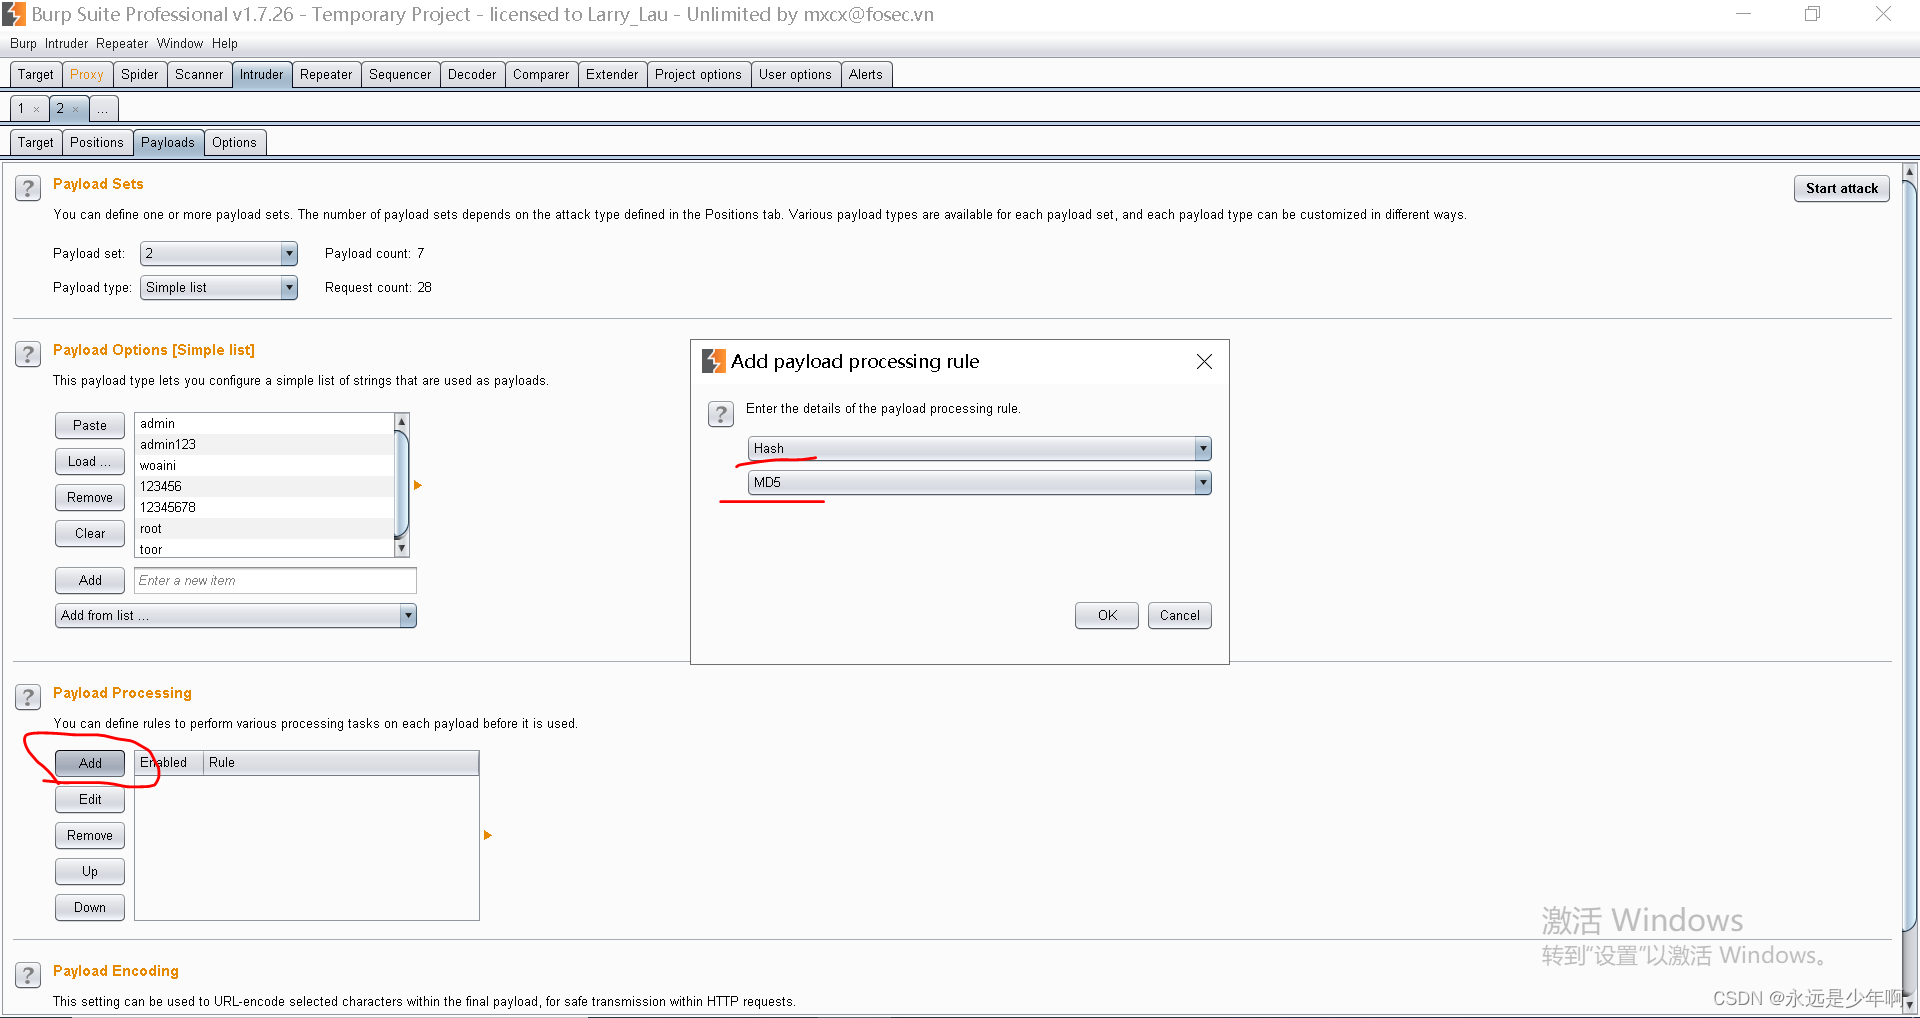1920x1018 pixels.
Task: Switch to the Proxy tab
Action: [x=87, y=75]
